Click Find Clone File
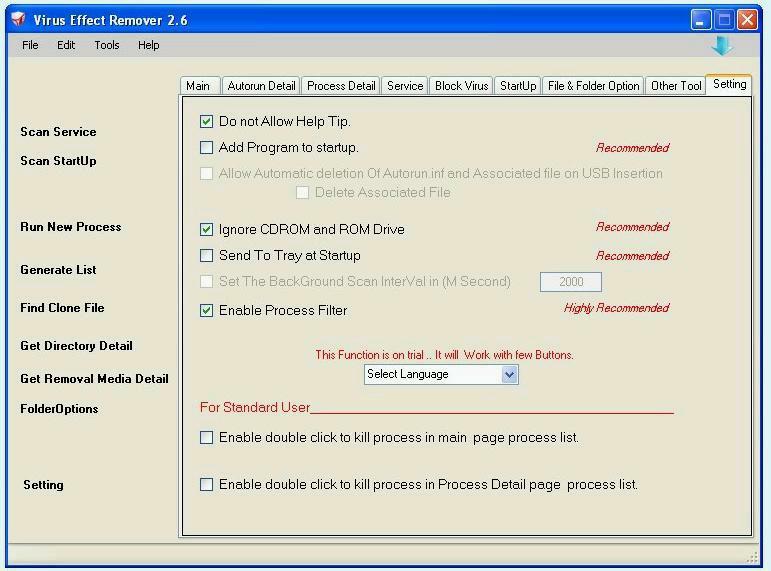This screenshot has height=571, width=771. (62, 308)
